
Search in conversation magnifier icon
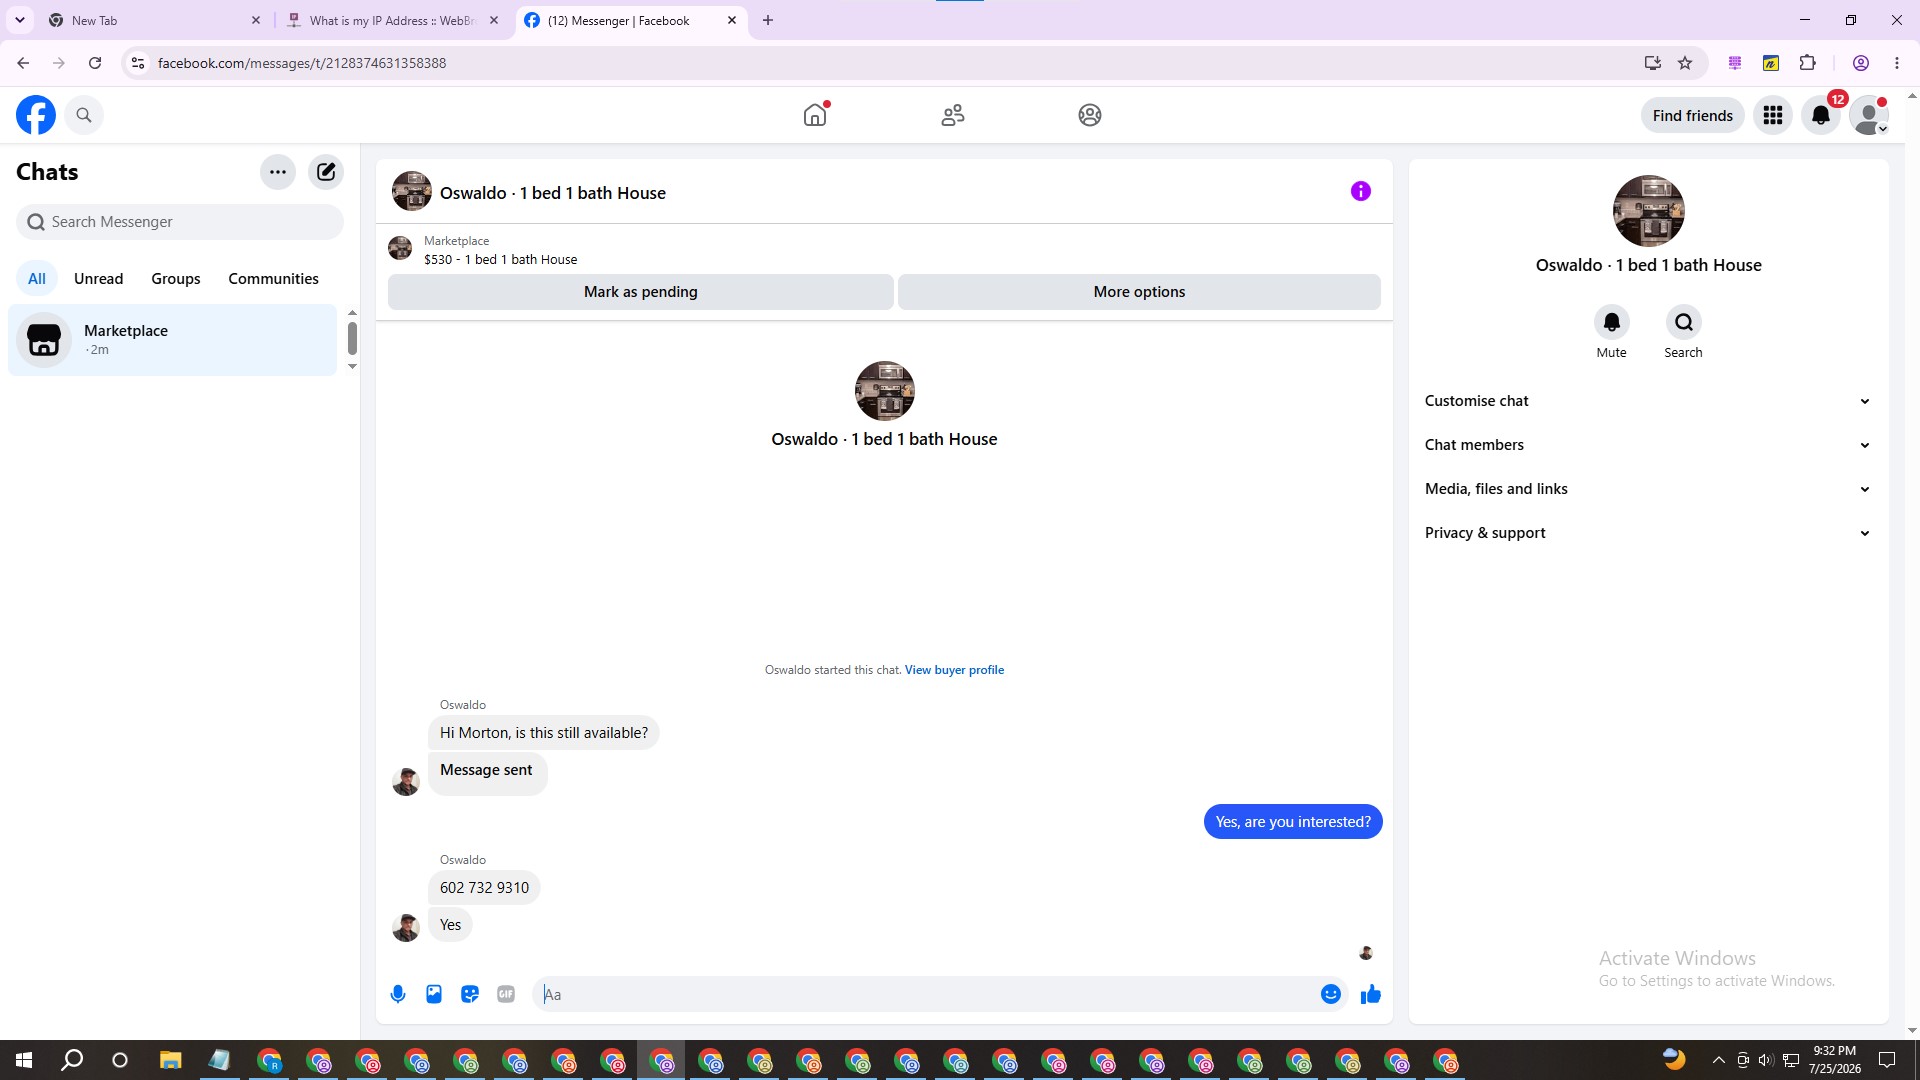tap(1684, 322)
